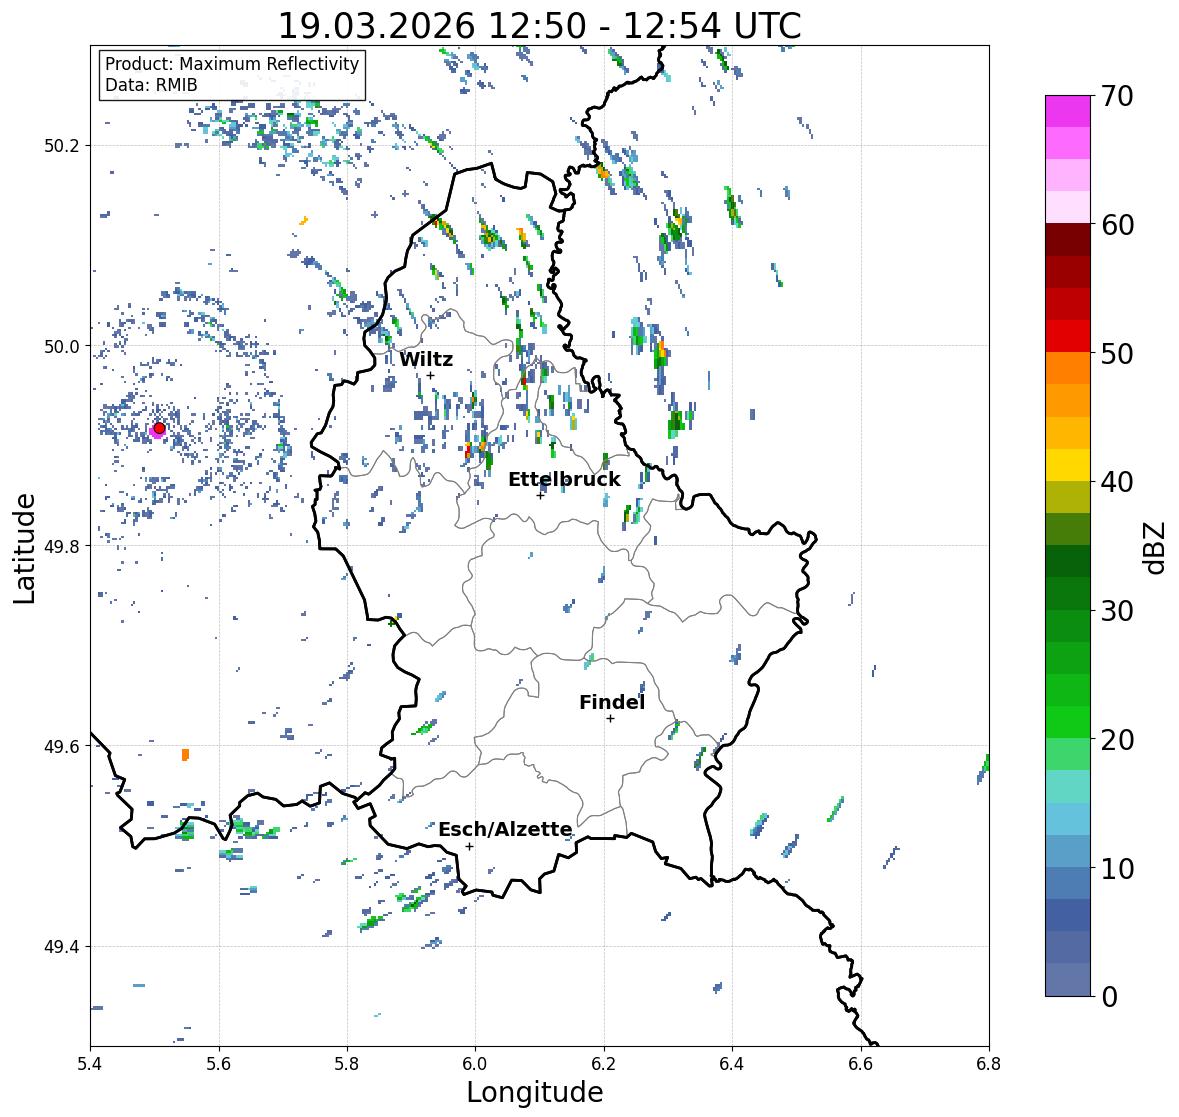The height and width of the screenshot is (1117, 1179).
Task: Click the red radar marker dot
Action: coord(159,428)
